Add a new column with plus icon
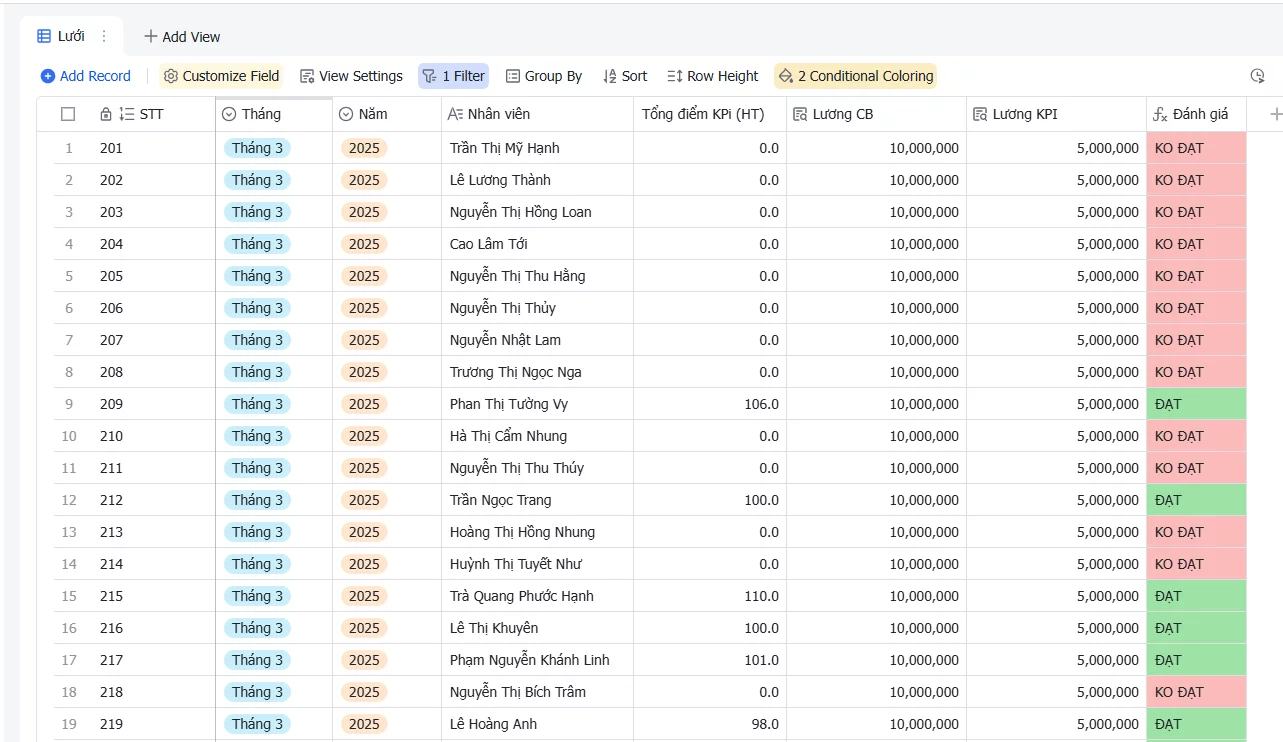 pos(1275,114)
